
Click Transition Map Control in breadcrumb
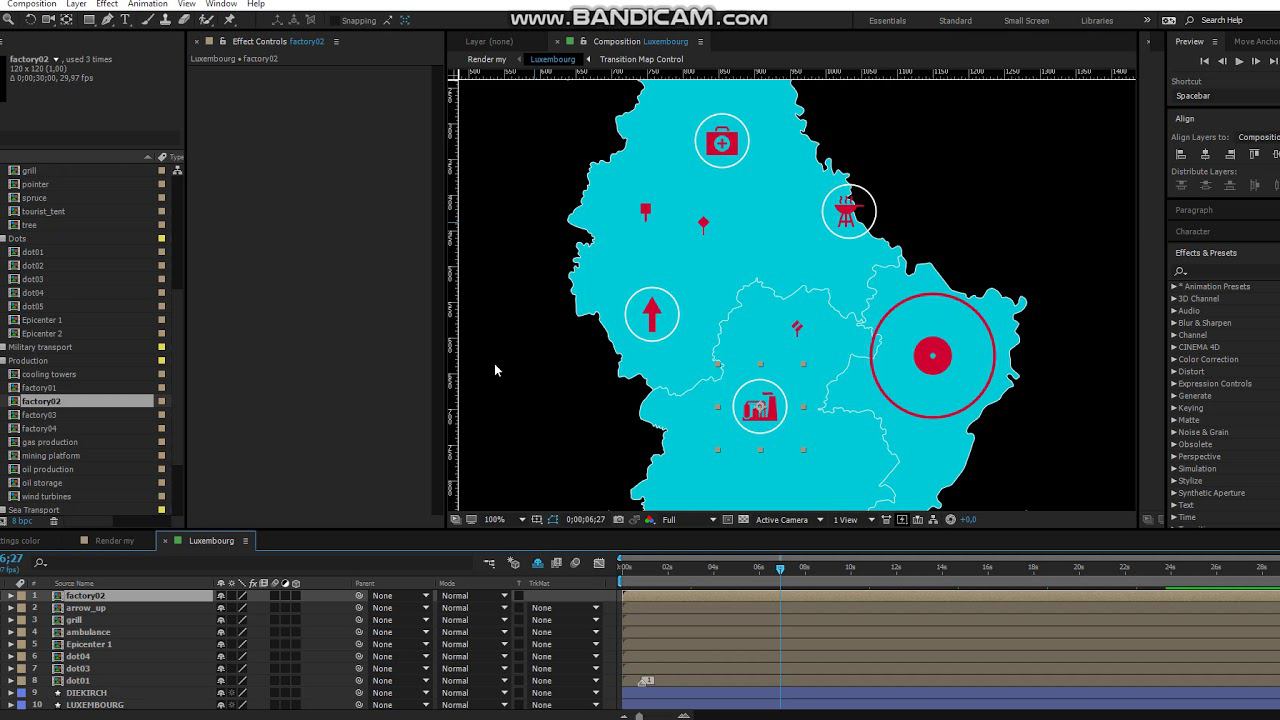click(641, 60)
